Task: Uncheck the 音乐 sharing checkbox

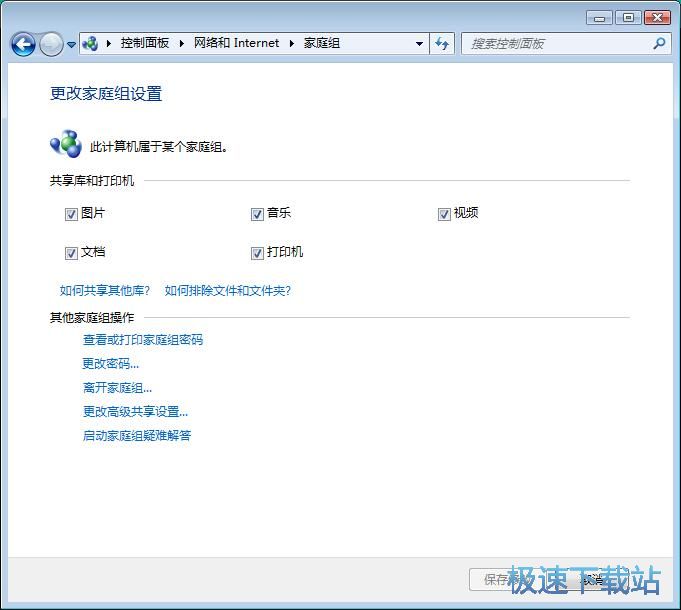Action: pyautogui.click(x=257, y=214)
